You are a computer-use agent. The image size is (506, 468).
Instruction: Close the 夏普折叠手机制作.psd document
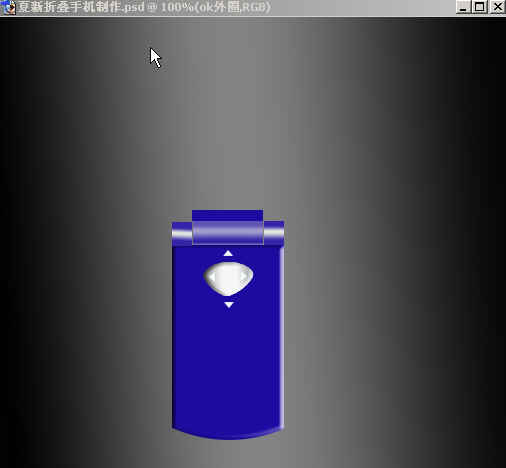pyautogui.click(x=498, y=7)
